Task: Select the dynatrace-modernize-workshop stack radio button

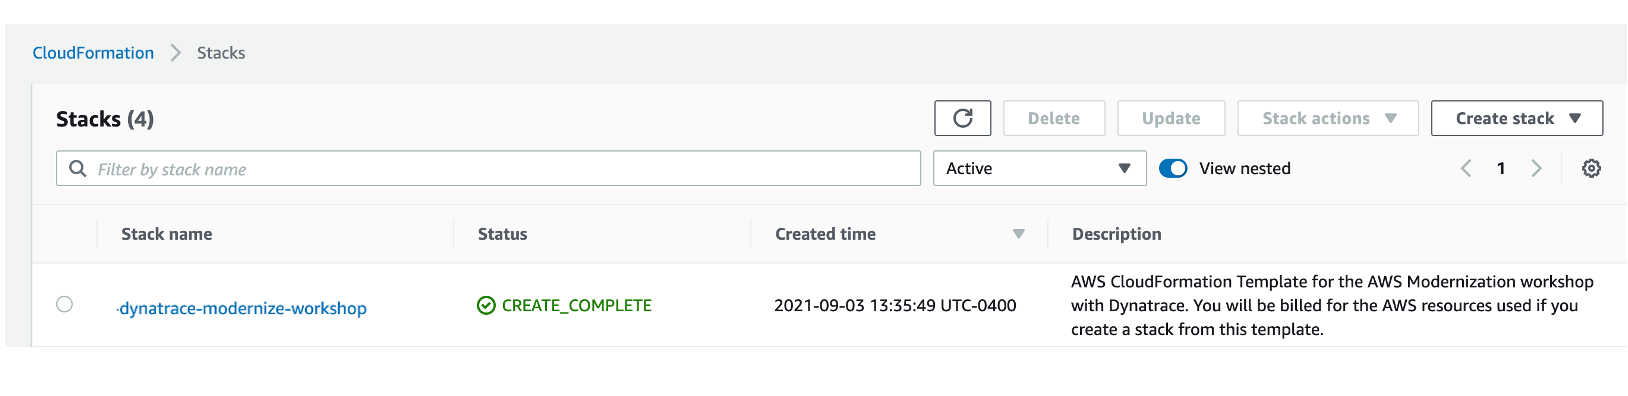Action: 65,304
